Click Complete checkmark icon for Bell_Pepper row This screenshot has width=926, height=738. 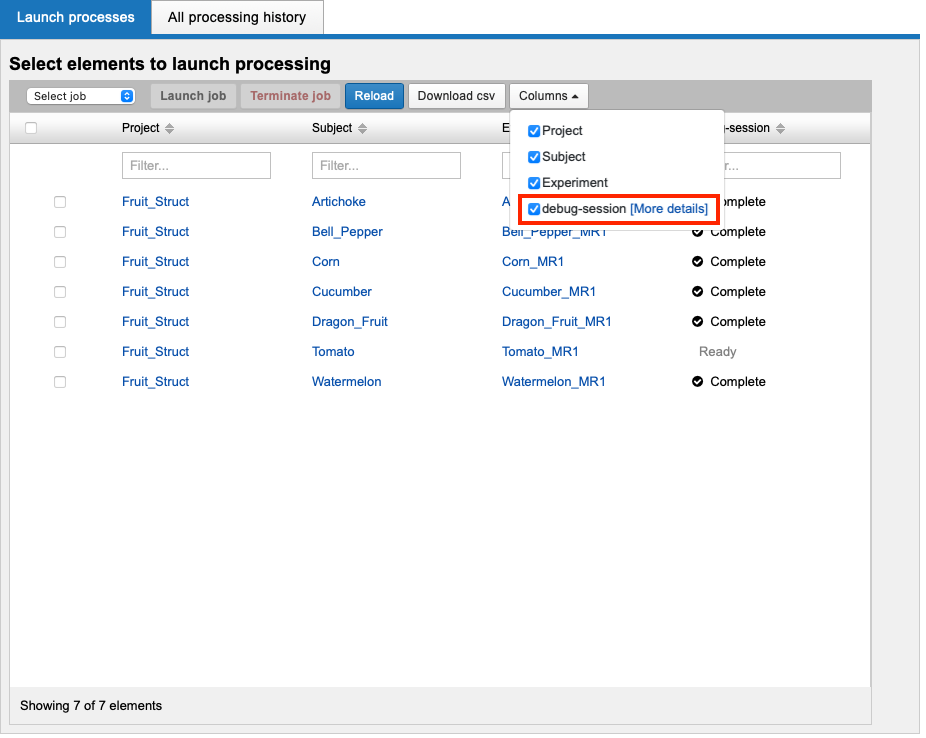(698, 232)
